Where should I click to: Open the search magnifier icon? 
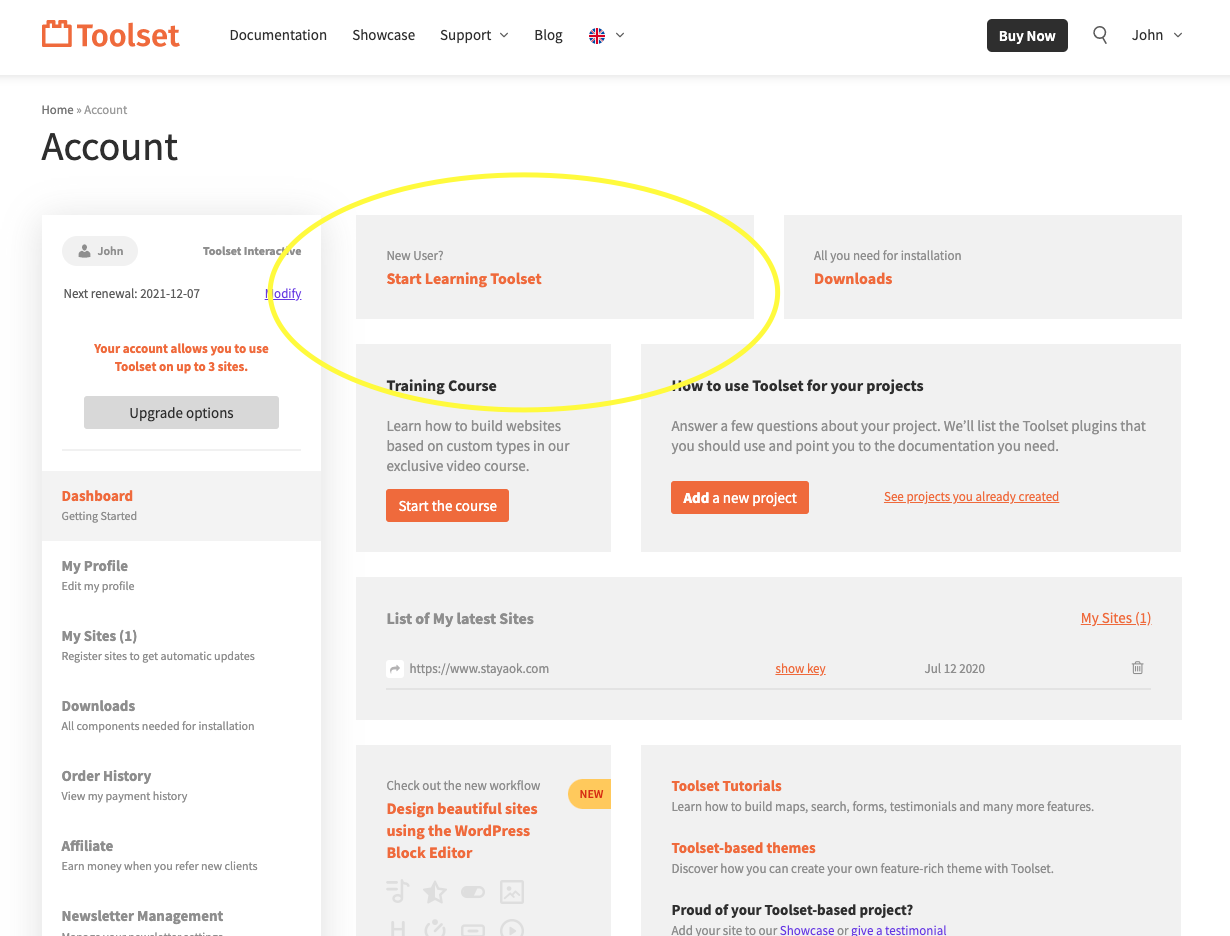tap(1100, 35)
